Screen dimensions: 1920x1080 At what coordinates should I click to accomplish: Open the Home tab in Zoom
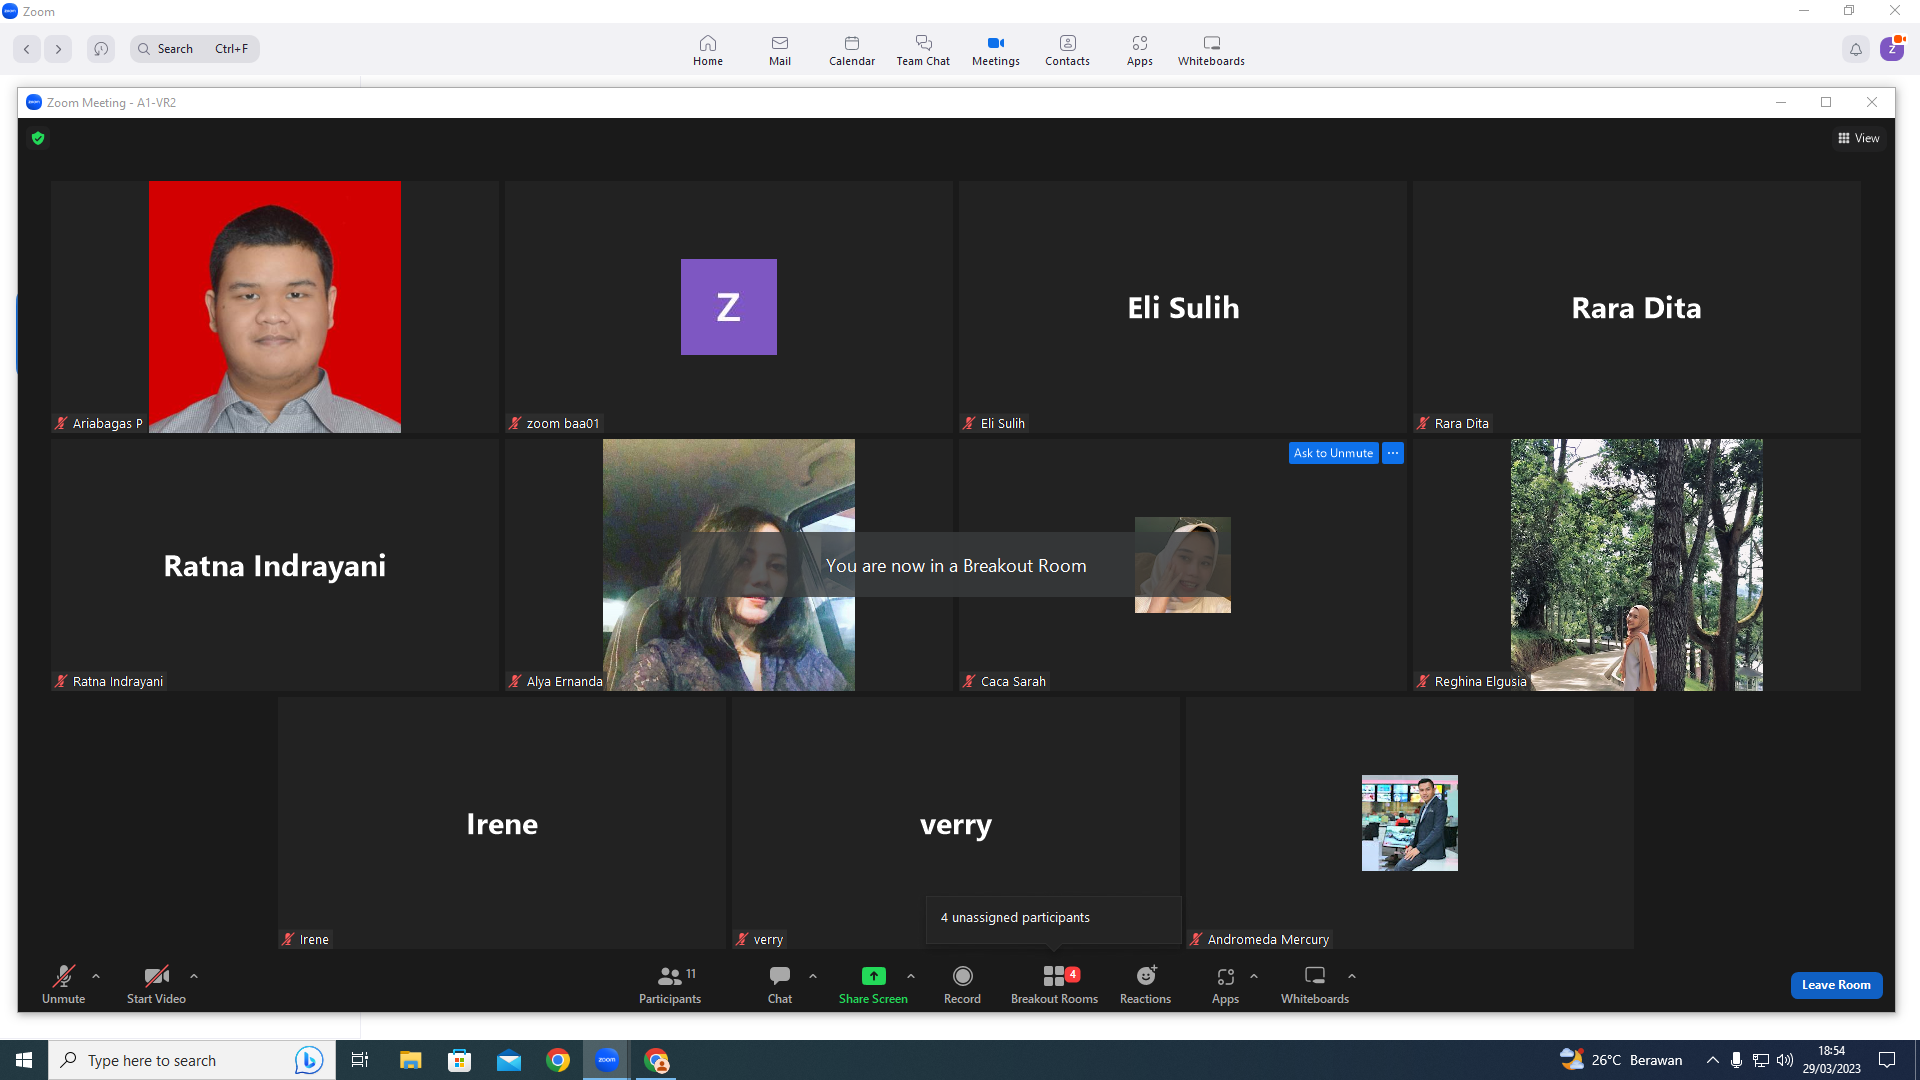pos(708,50)
